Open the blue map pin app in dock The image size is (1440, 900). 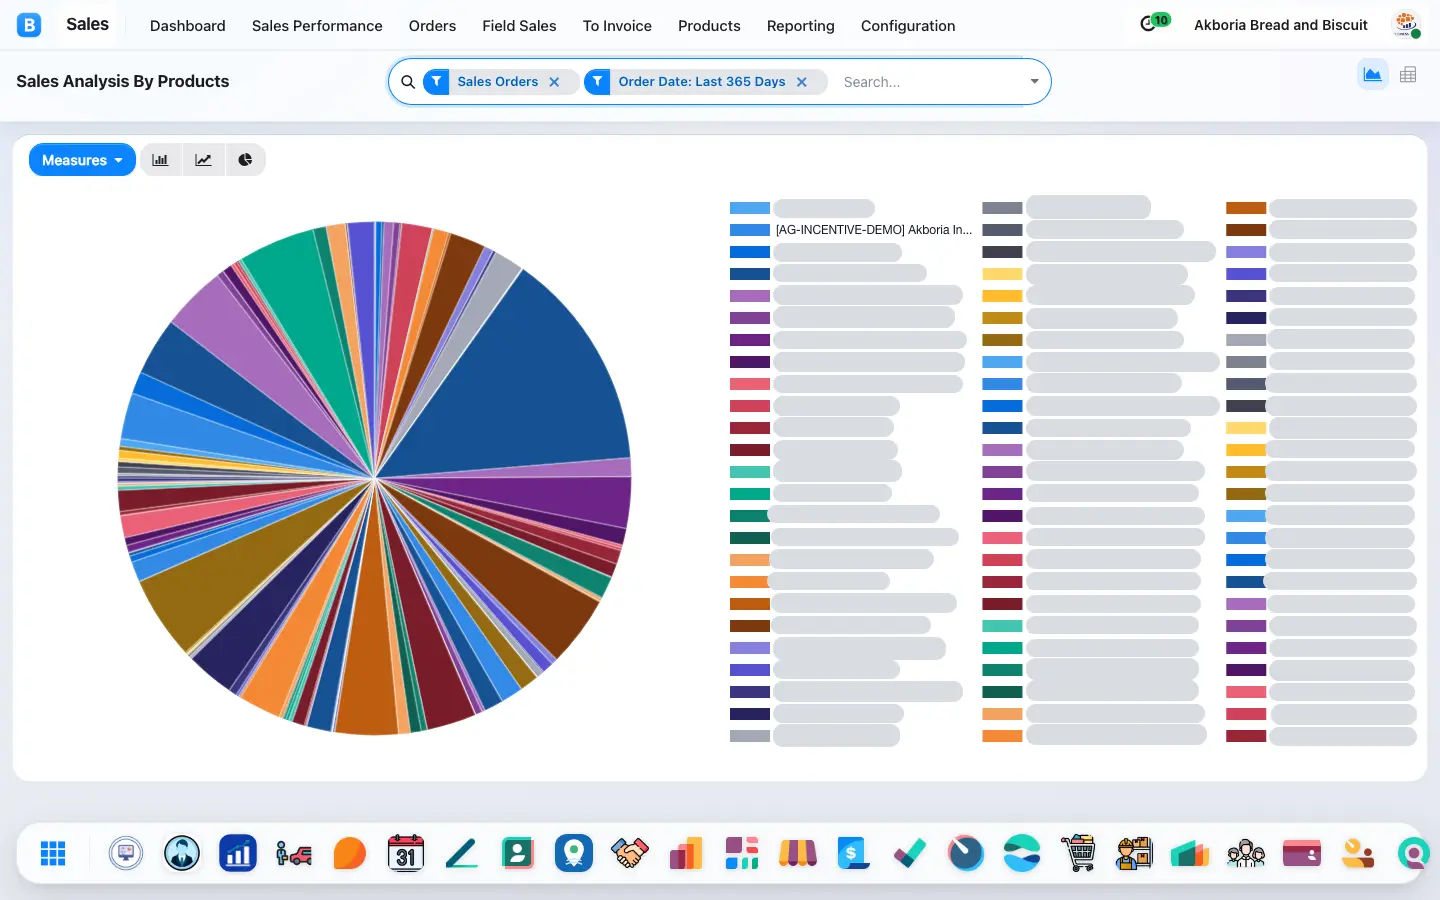pyautogui.click(x=574, y=853)
